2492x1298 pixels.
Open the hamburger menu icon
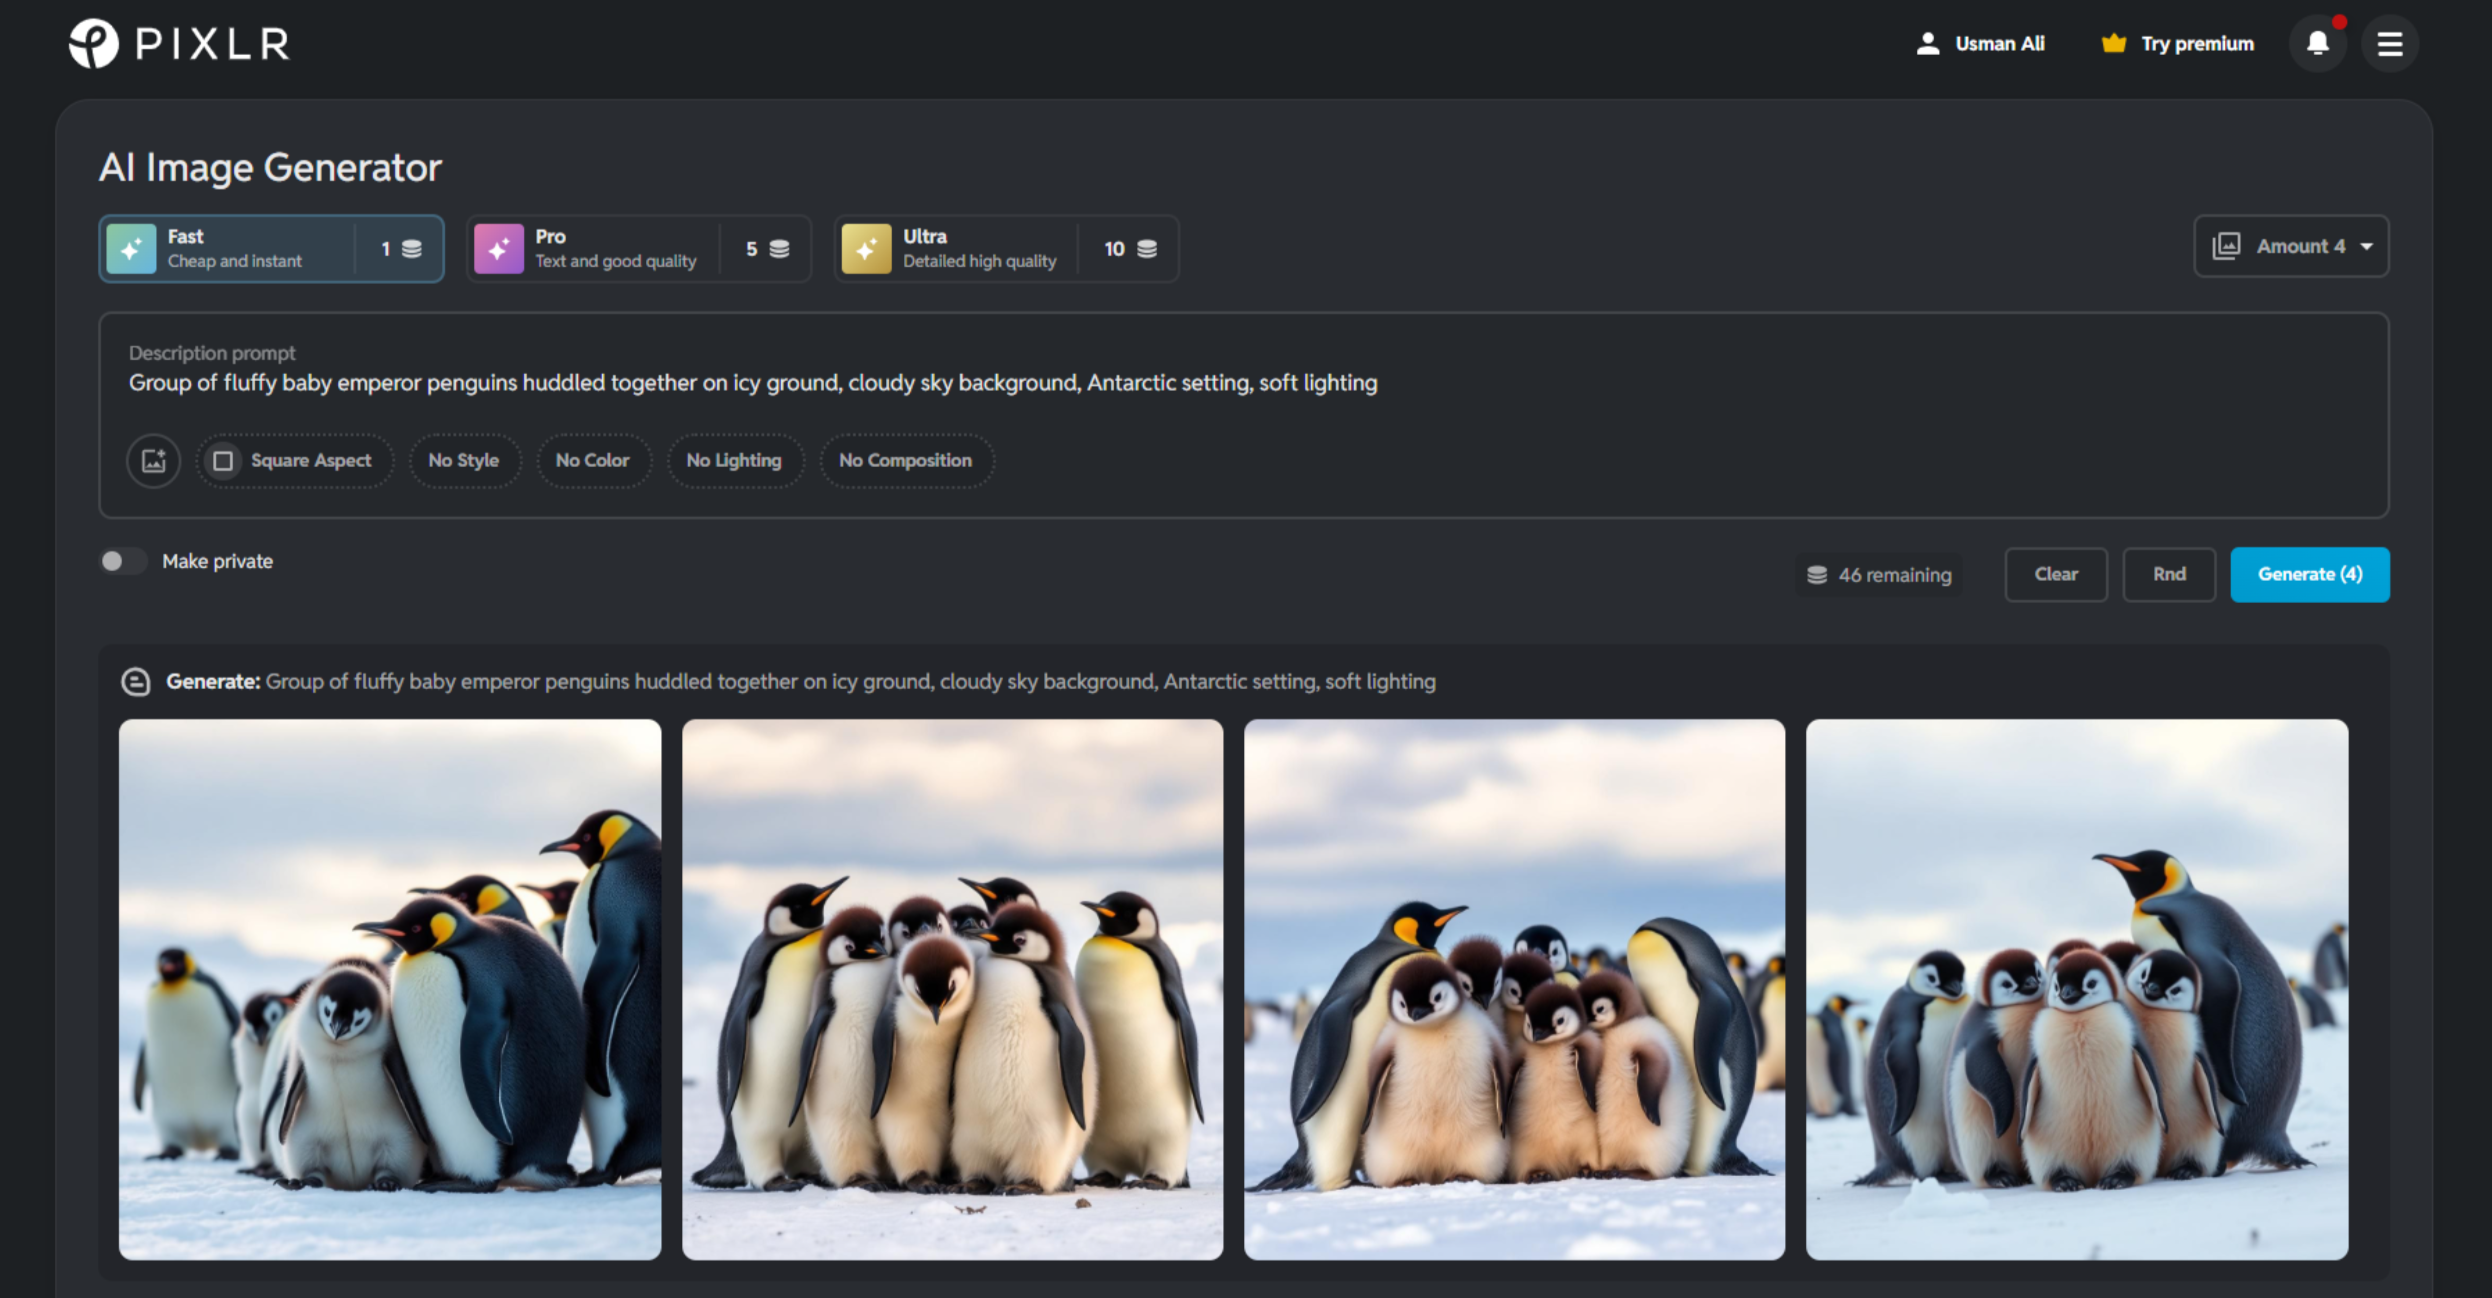coord(2389,44)
